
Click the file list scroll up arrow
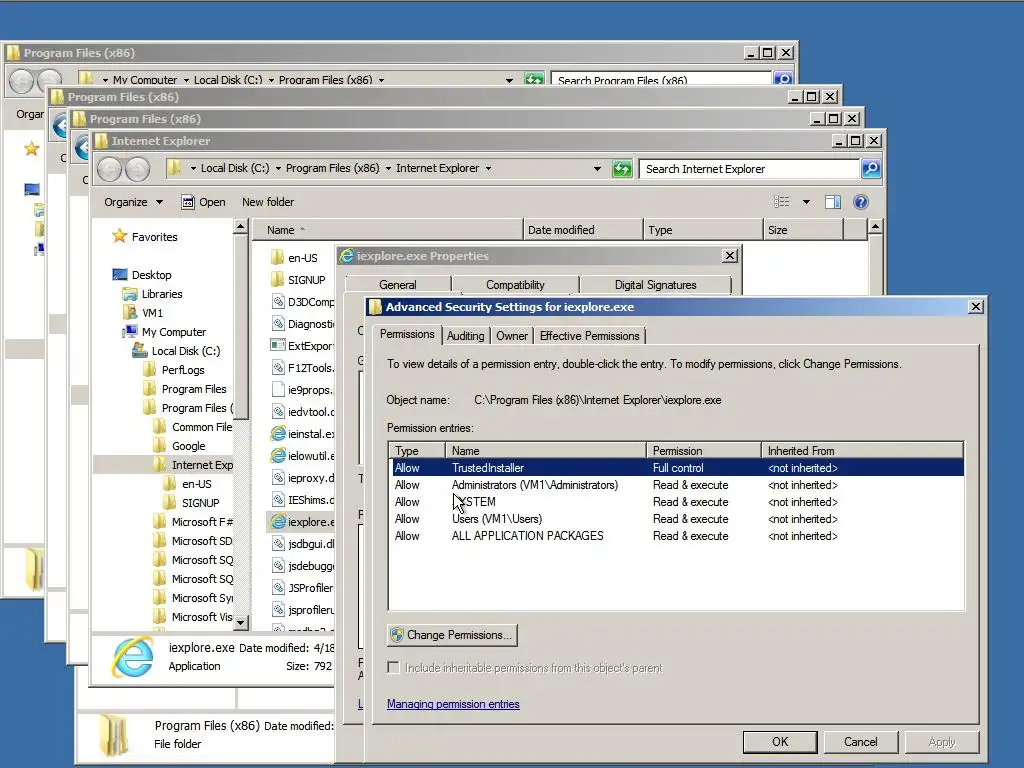pos(875,227)
